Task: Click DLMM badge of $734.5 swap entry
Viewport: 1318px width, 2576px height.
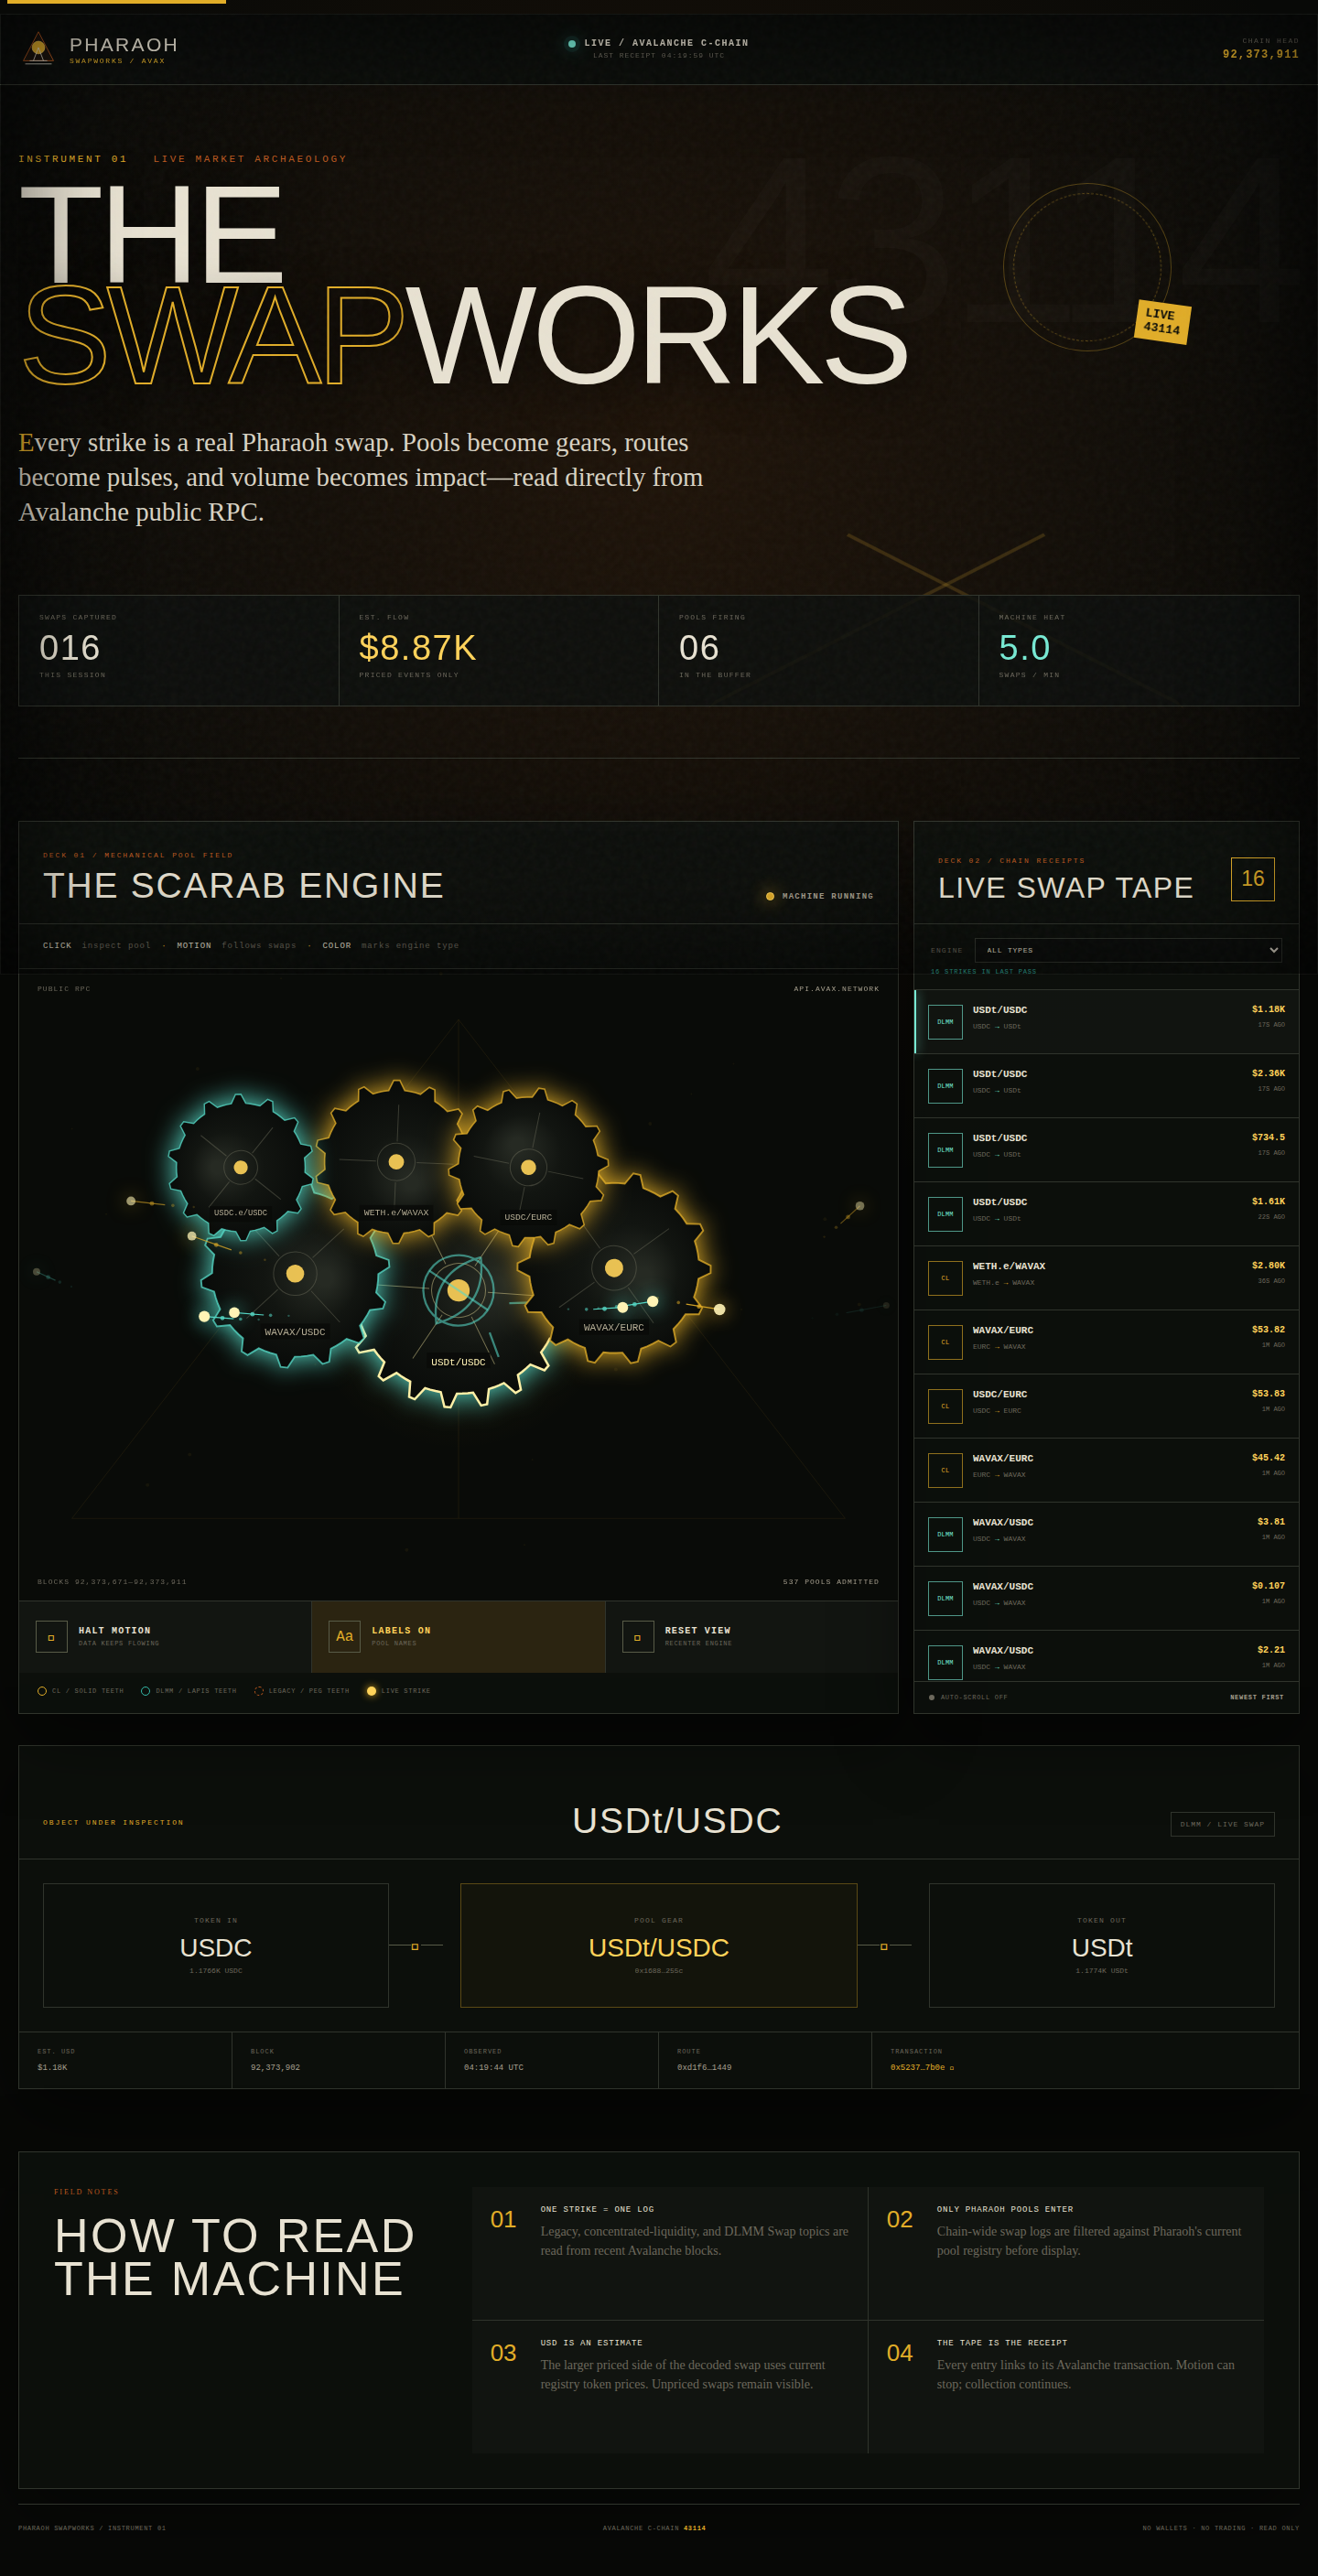Action: [x=945, y=1150]
